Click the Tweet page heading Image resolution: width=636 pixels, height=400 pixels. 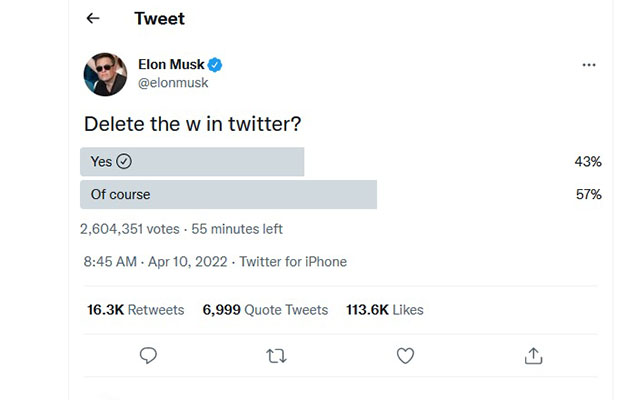tap(159, 18)
